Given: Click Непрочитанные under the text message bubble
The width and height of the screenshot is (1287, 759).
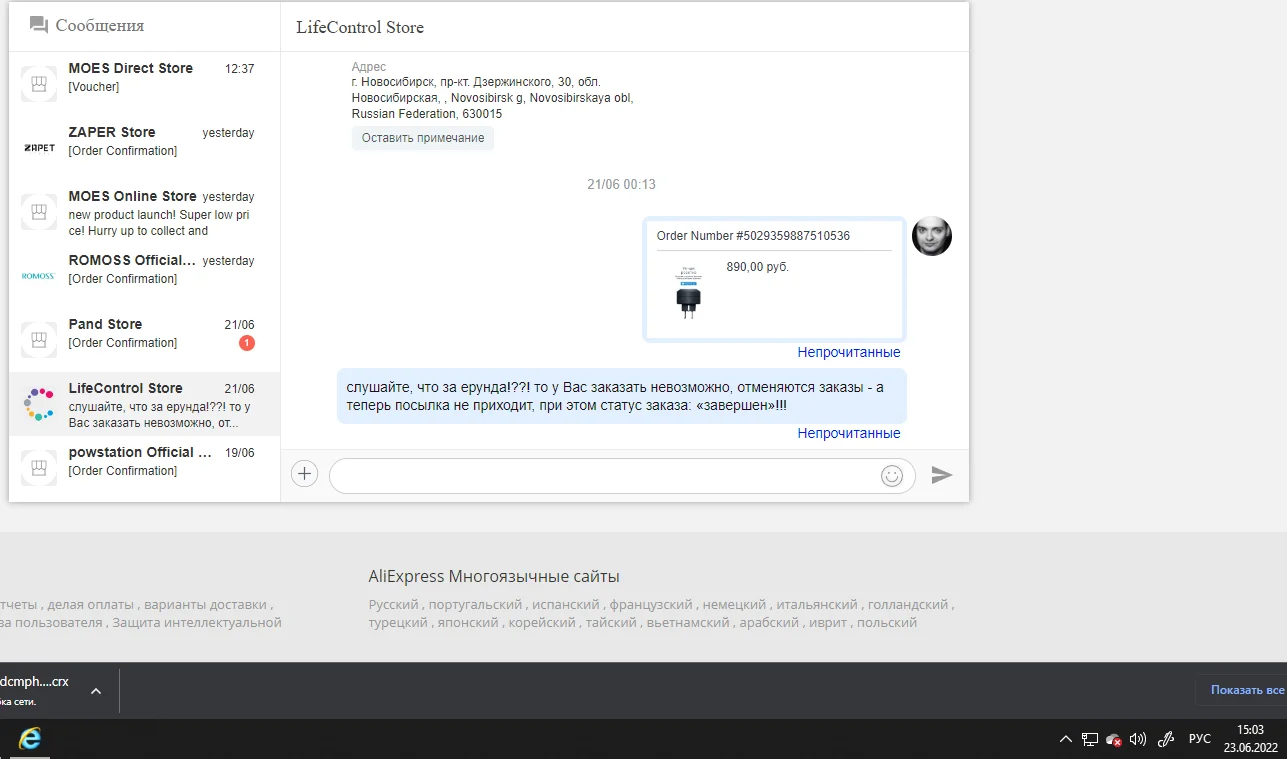Looking at the screenshot, I should 849,433.
